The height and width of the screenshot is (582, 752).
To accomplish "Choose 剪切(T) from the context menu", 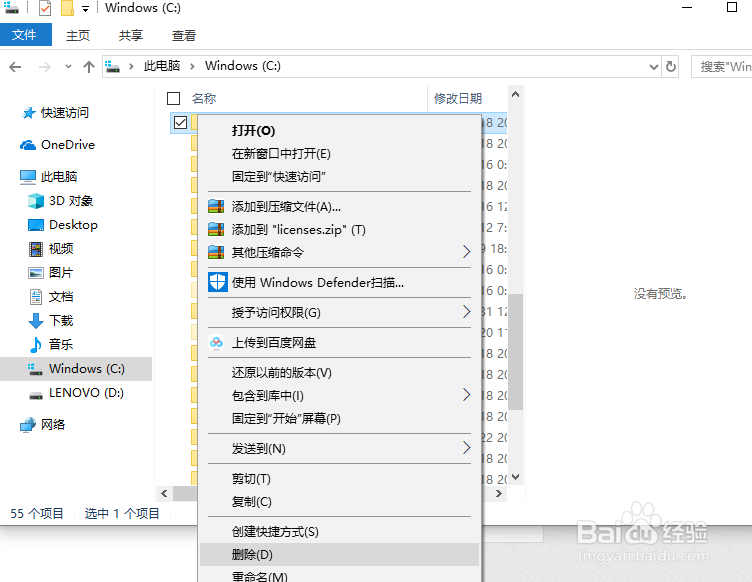I will click(x=339, y=479).
